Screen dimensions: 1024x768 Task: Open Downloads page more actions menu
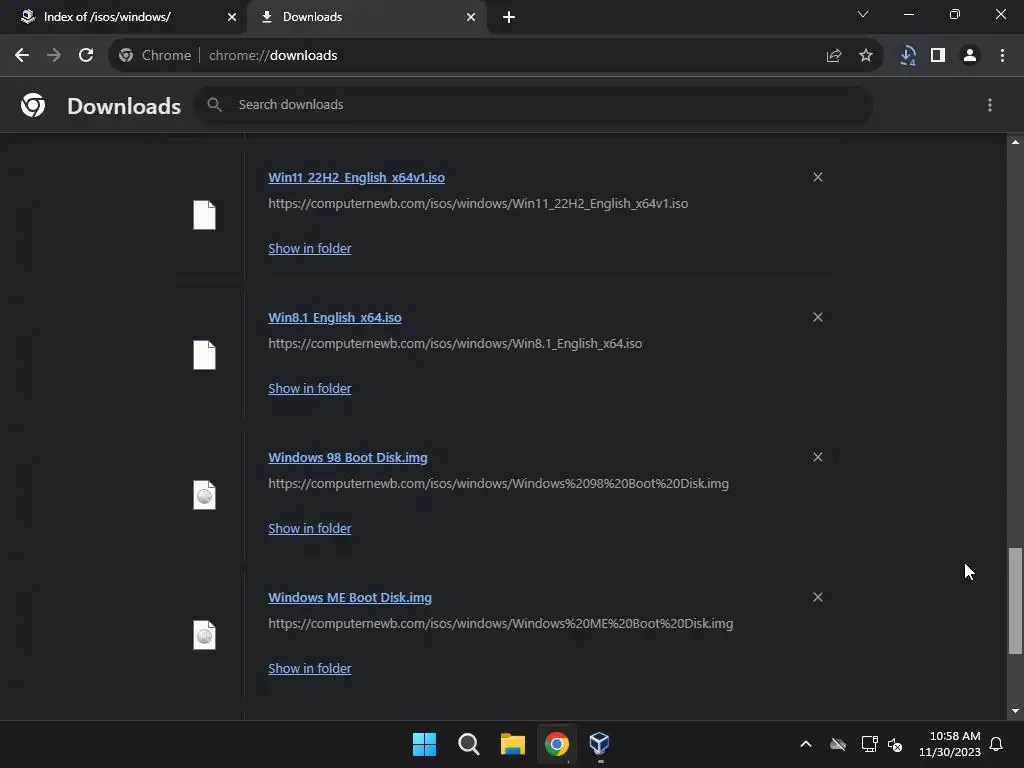(989, 105)
